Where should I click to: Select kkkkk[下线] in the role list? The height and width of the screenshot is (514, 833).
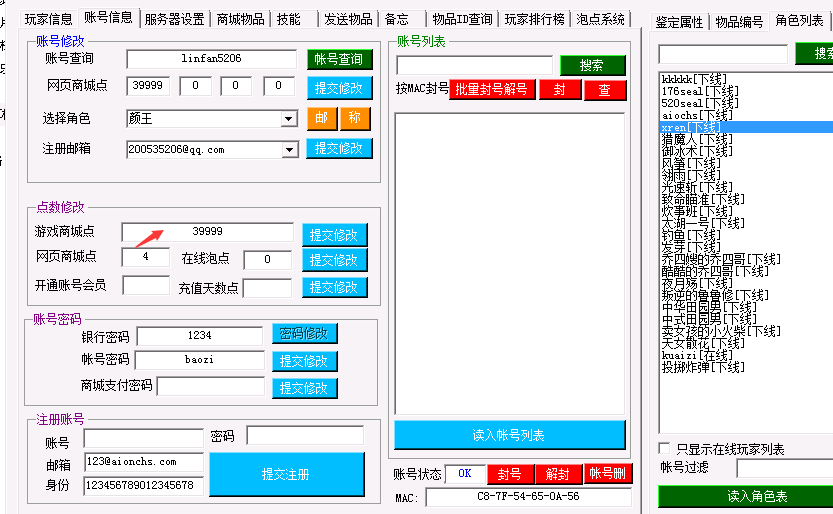(x=694, y=79)
